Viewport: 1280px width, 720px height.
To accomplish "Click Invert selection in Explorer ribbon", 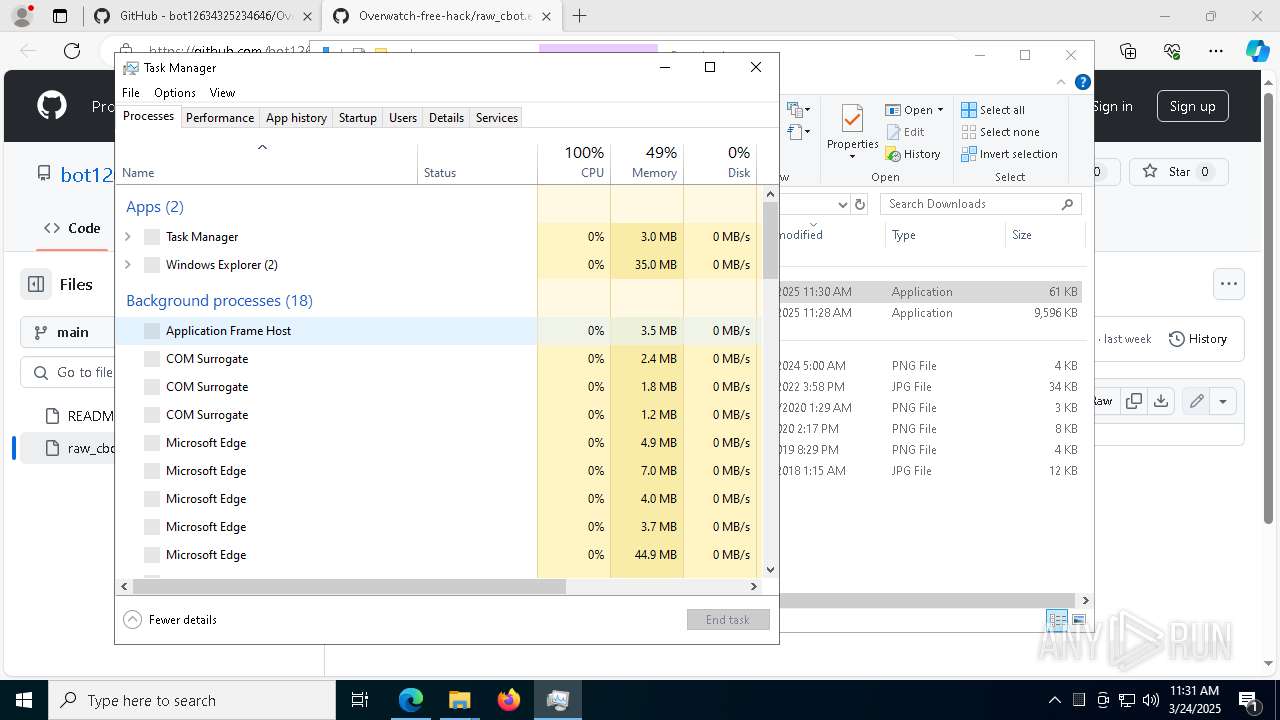I will click(1009, 154).
